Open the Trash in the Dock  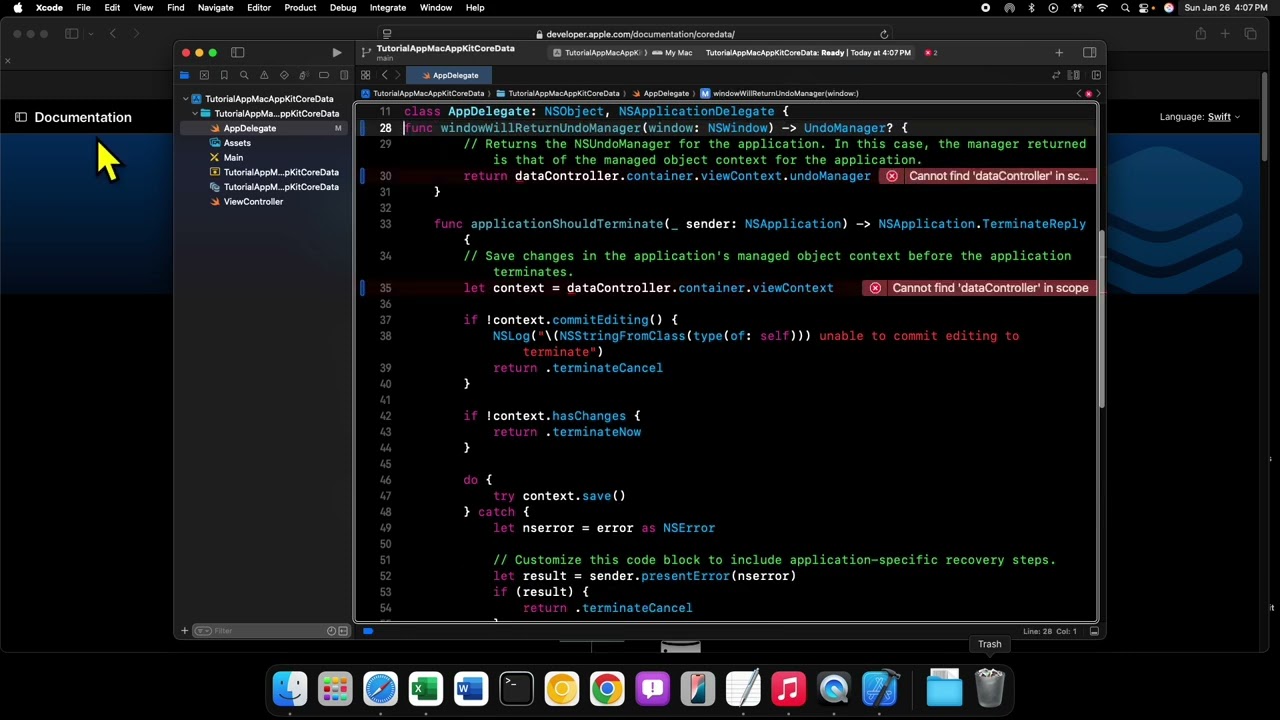989,689
